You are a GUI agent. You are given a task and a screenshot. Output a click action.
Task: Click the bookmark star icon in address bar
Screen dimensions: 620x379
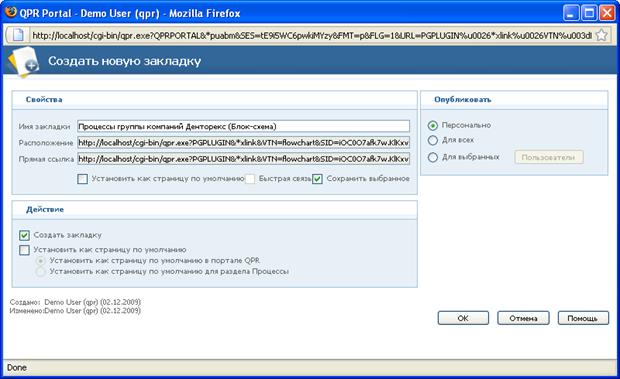[601, 35]
